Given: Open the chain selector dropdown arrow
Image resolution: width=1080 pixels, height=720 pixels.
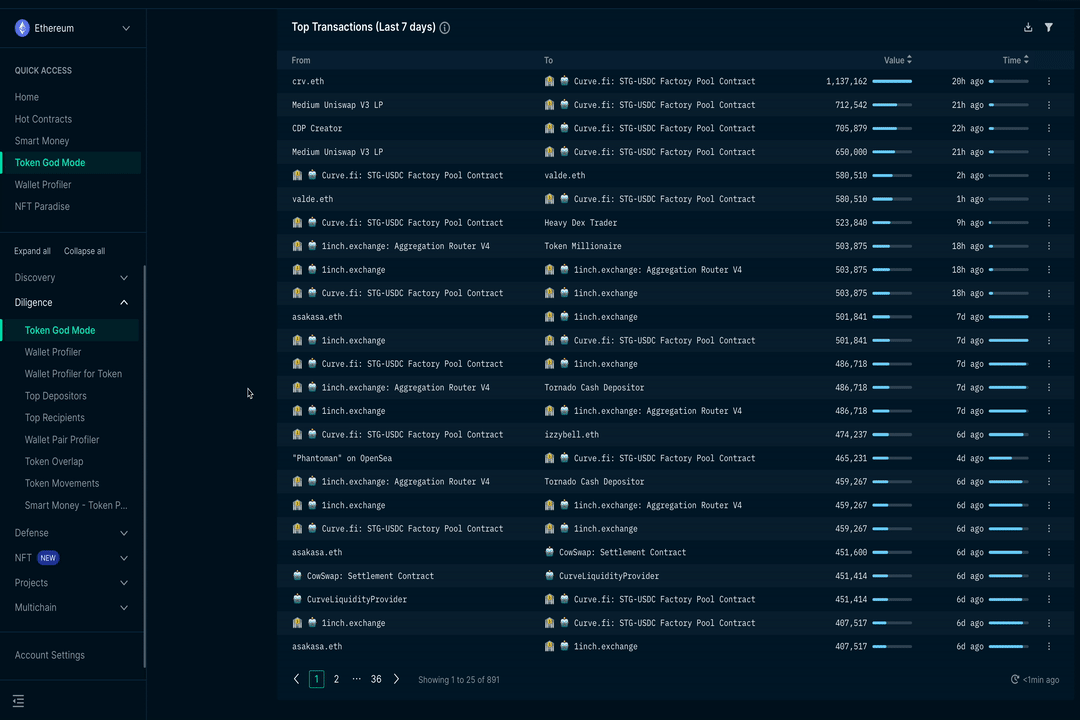Looking at the screenshot, I should click(x=126, y=28).
